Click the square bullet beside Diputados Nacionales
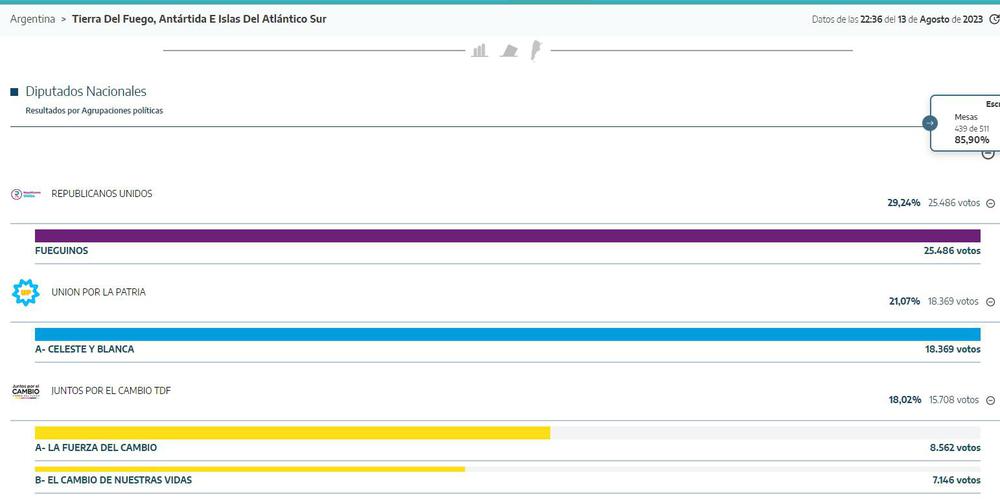 (14, 92)
